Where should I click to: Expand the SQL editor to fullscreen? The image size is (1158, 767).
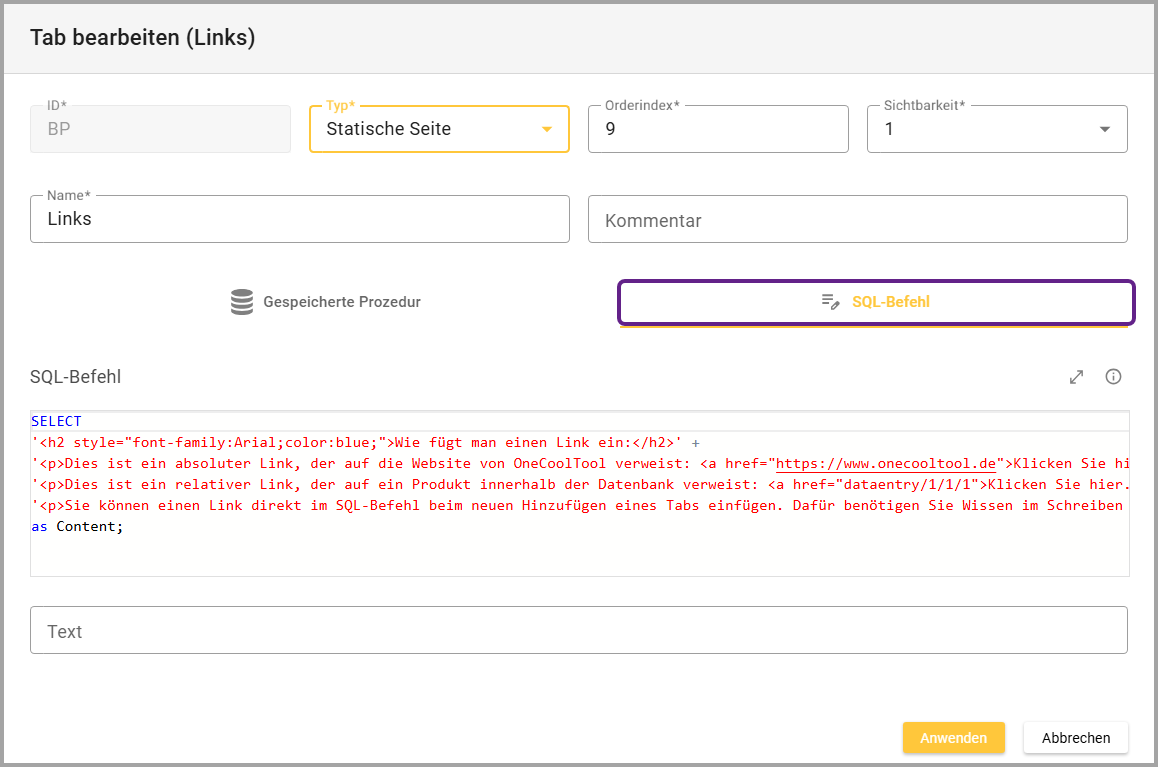coord(1076,377)
